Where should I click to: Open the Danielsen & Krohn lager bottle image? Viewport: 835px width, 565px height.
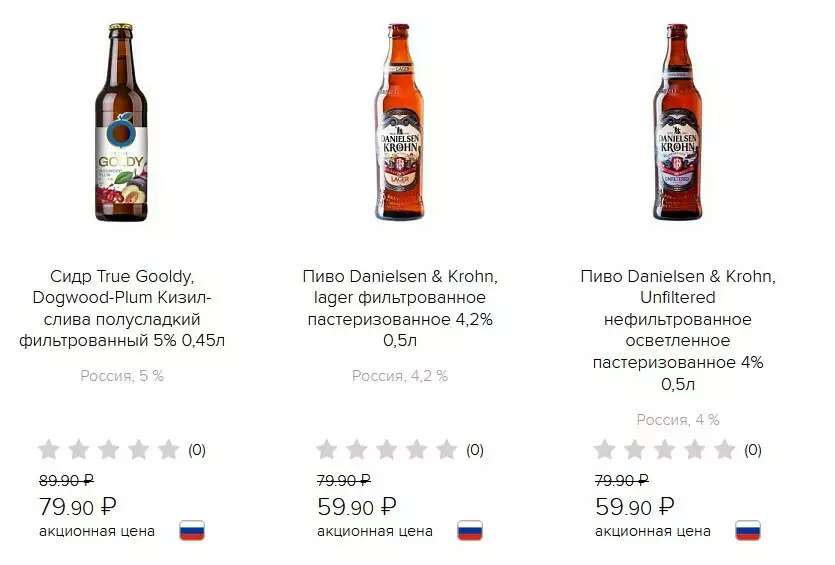click(400, 121)
